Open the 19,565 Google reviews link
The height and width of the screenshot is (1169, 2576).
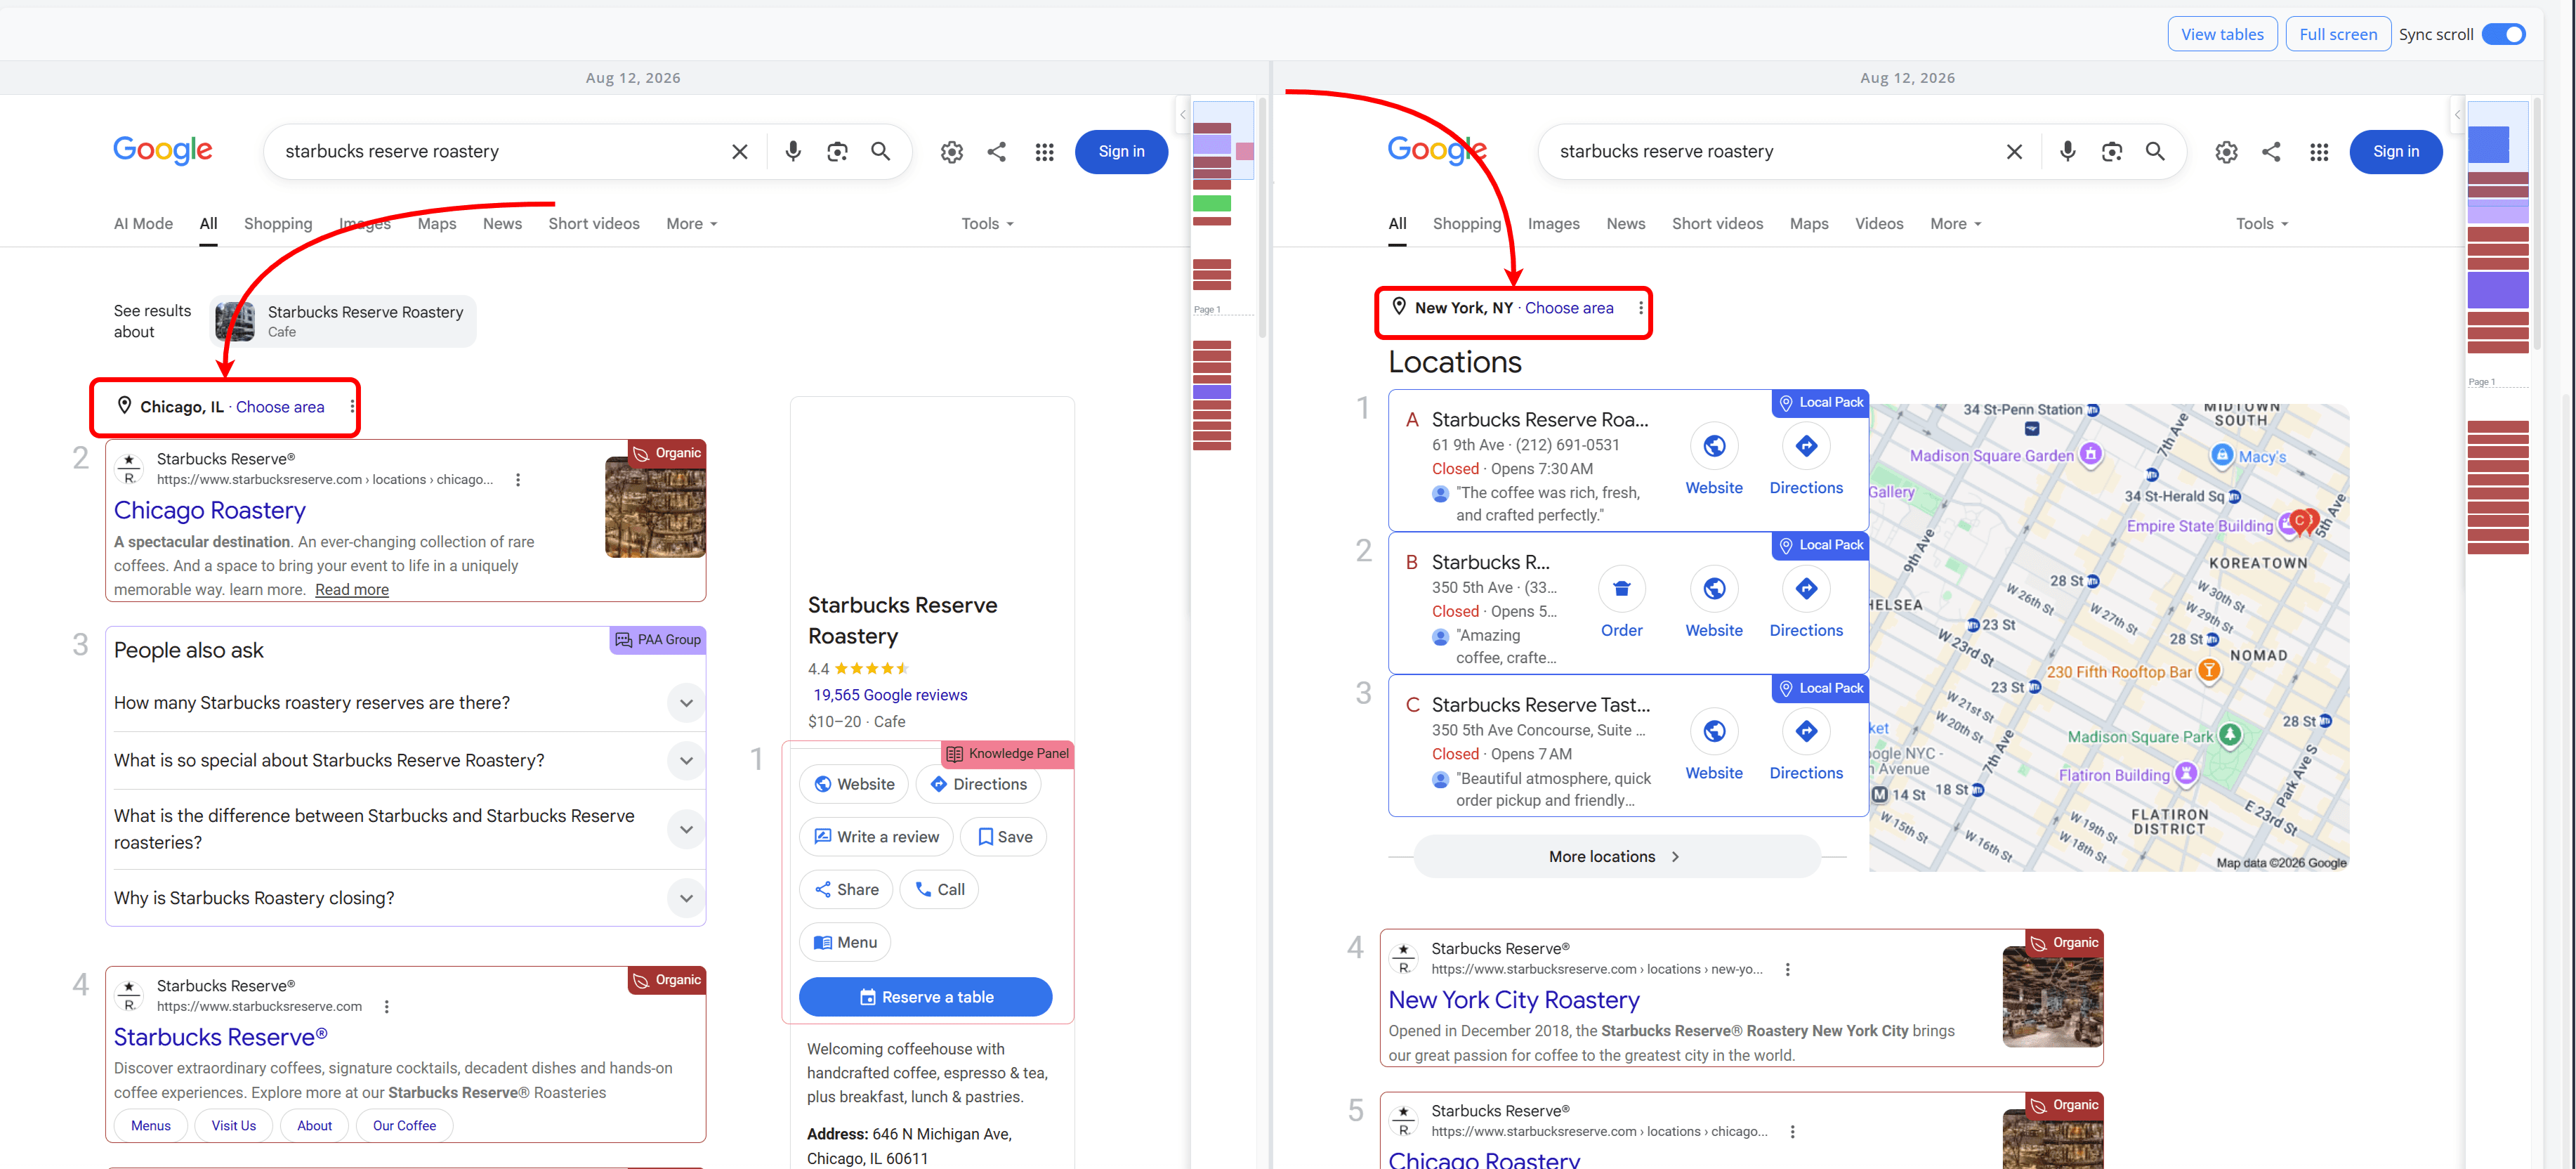tap(890, 695)
